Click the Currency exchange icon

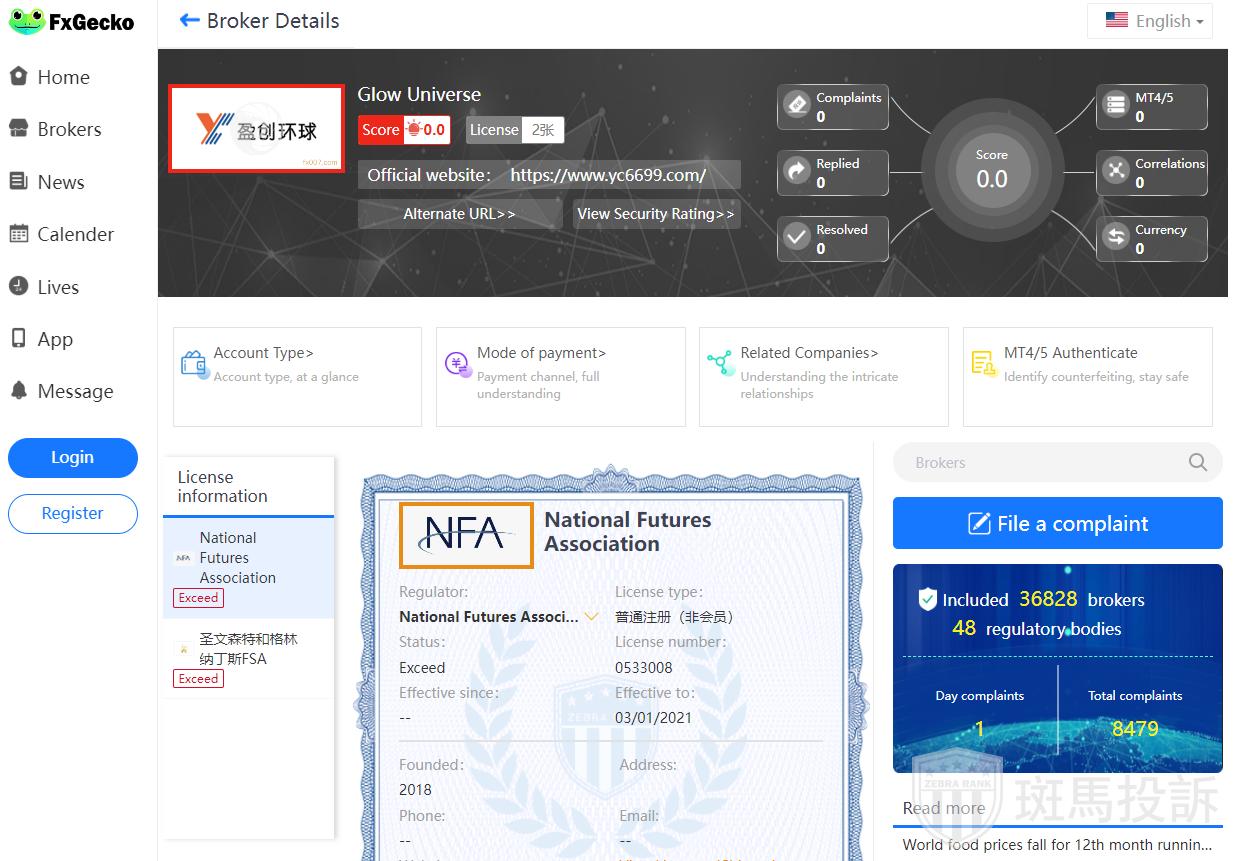[x=1115, y=238]
